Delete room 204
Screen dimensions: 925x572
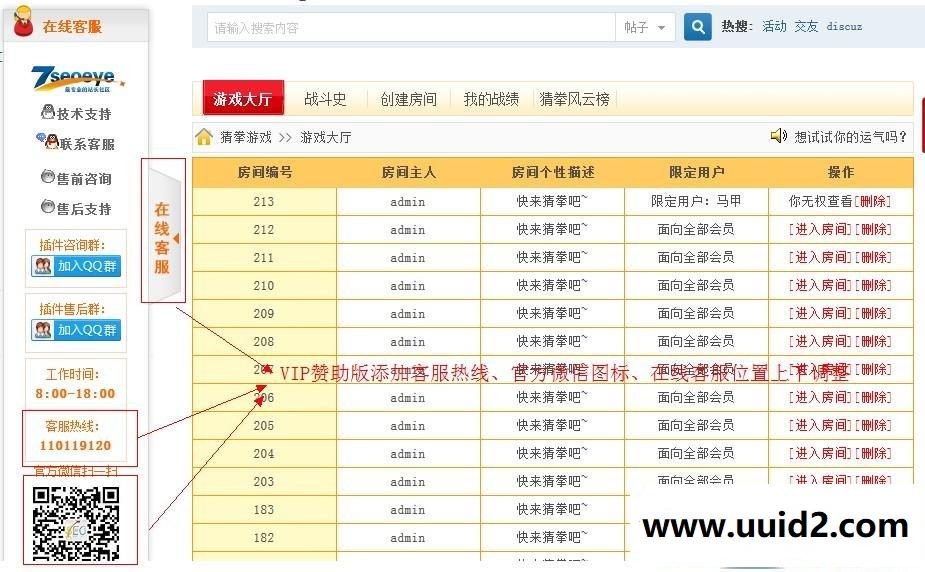click(872, 453)
